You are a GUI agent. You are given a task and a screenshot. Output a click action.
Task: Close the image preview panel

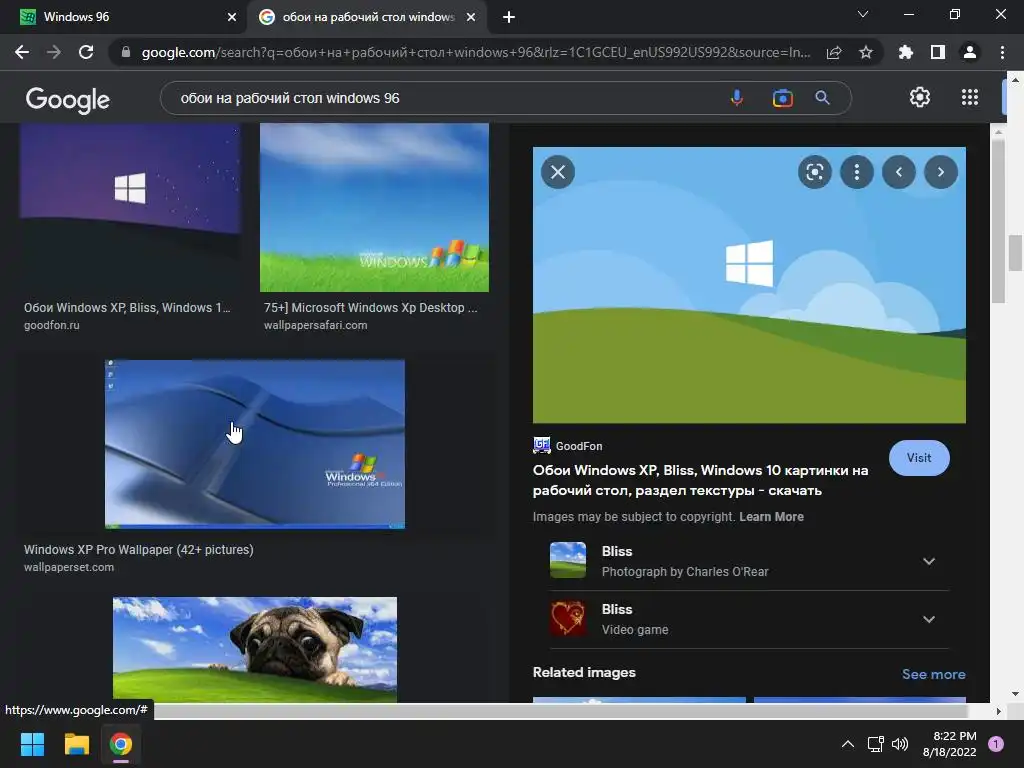click(558, 172)
